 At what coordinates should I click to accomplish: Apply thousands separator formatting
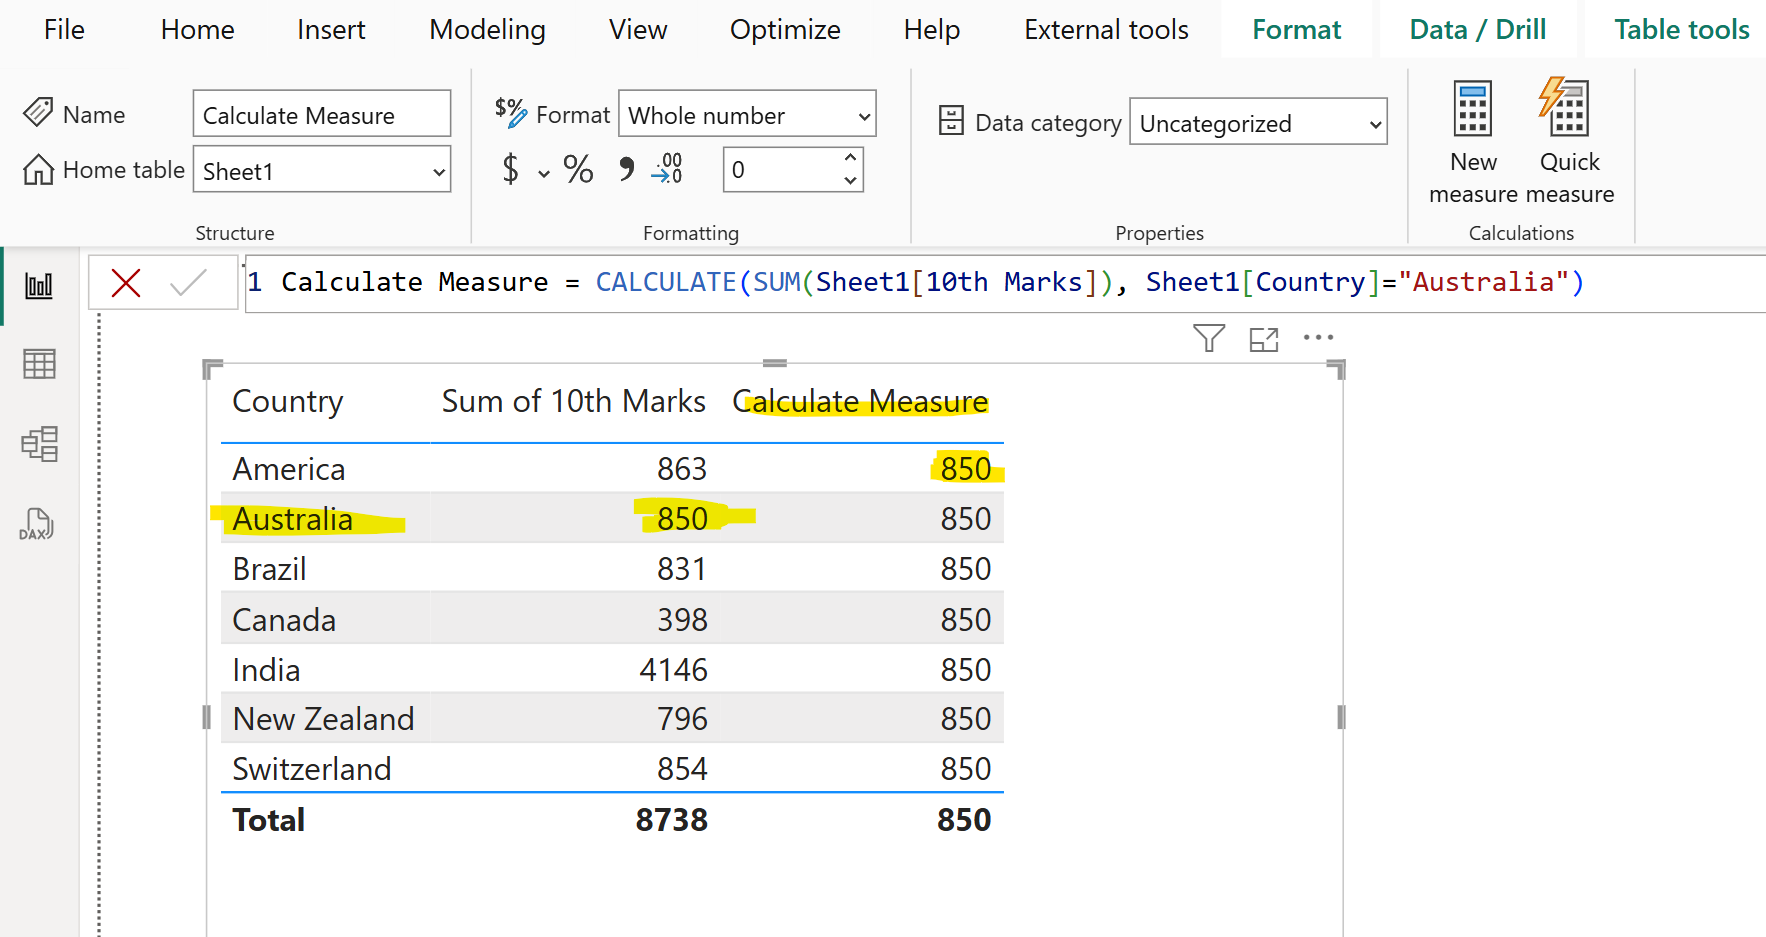(x=625, y=170)
